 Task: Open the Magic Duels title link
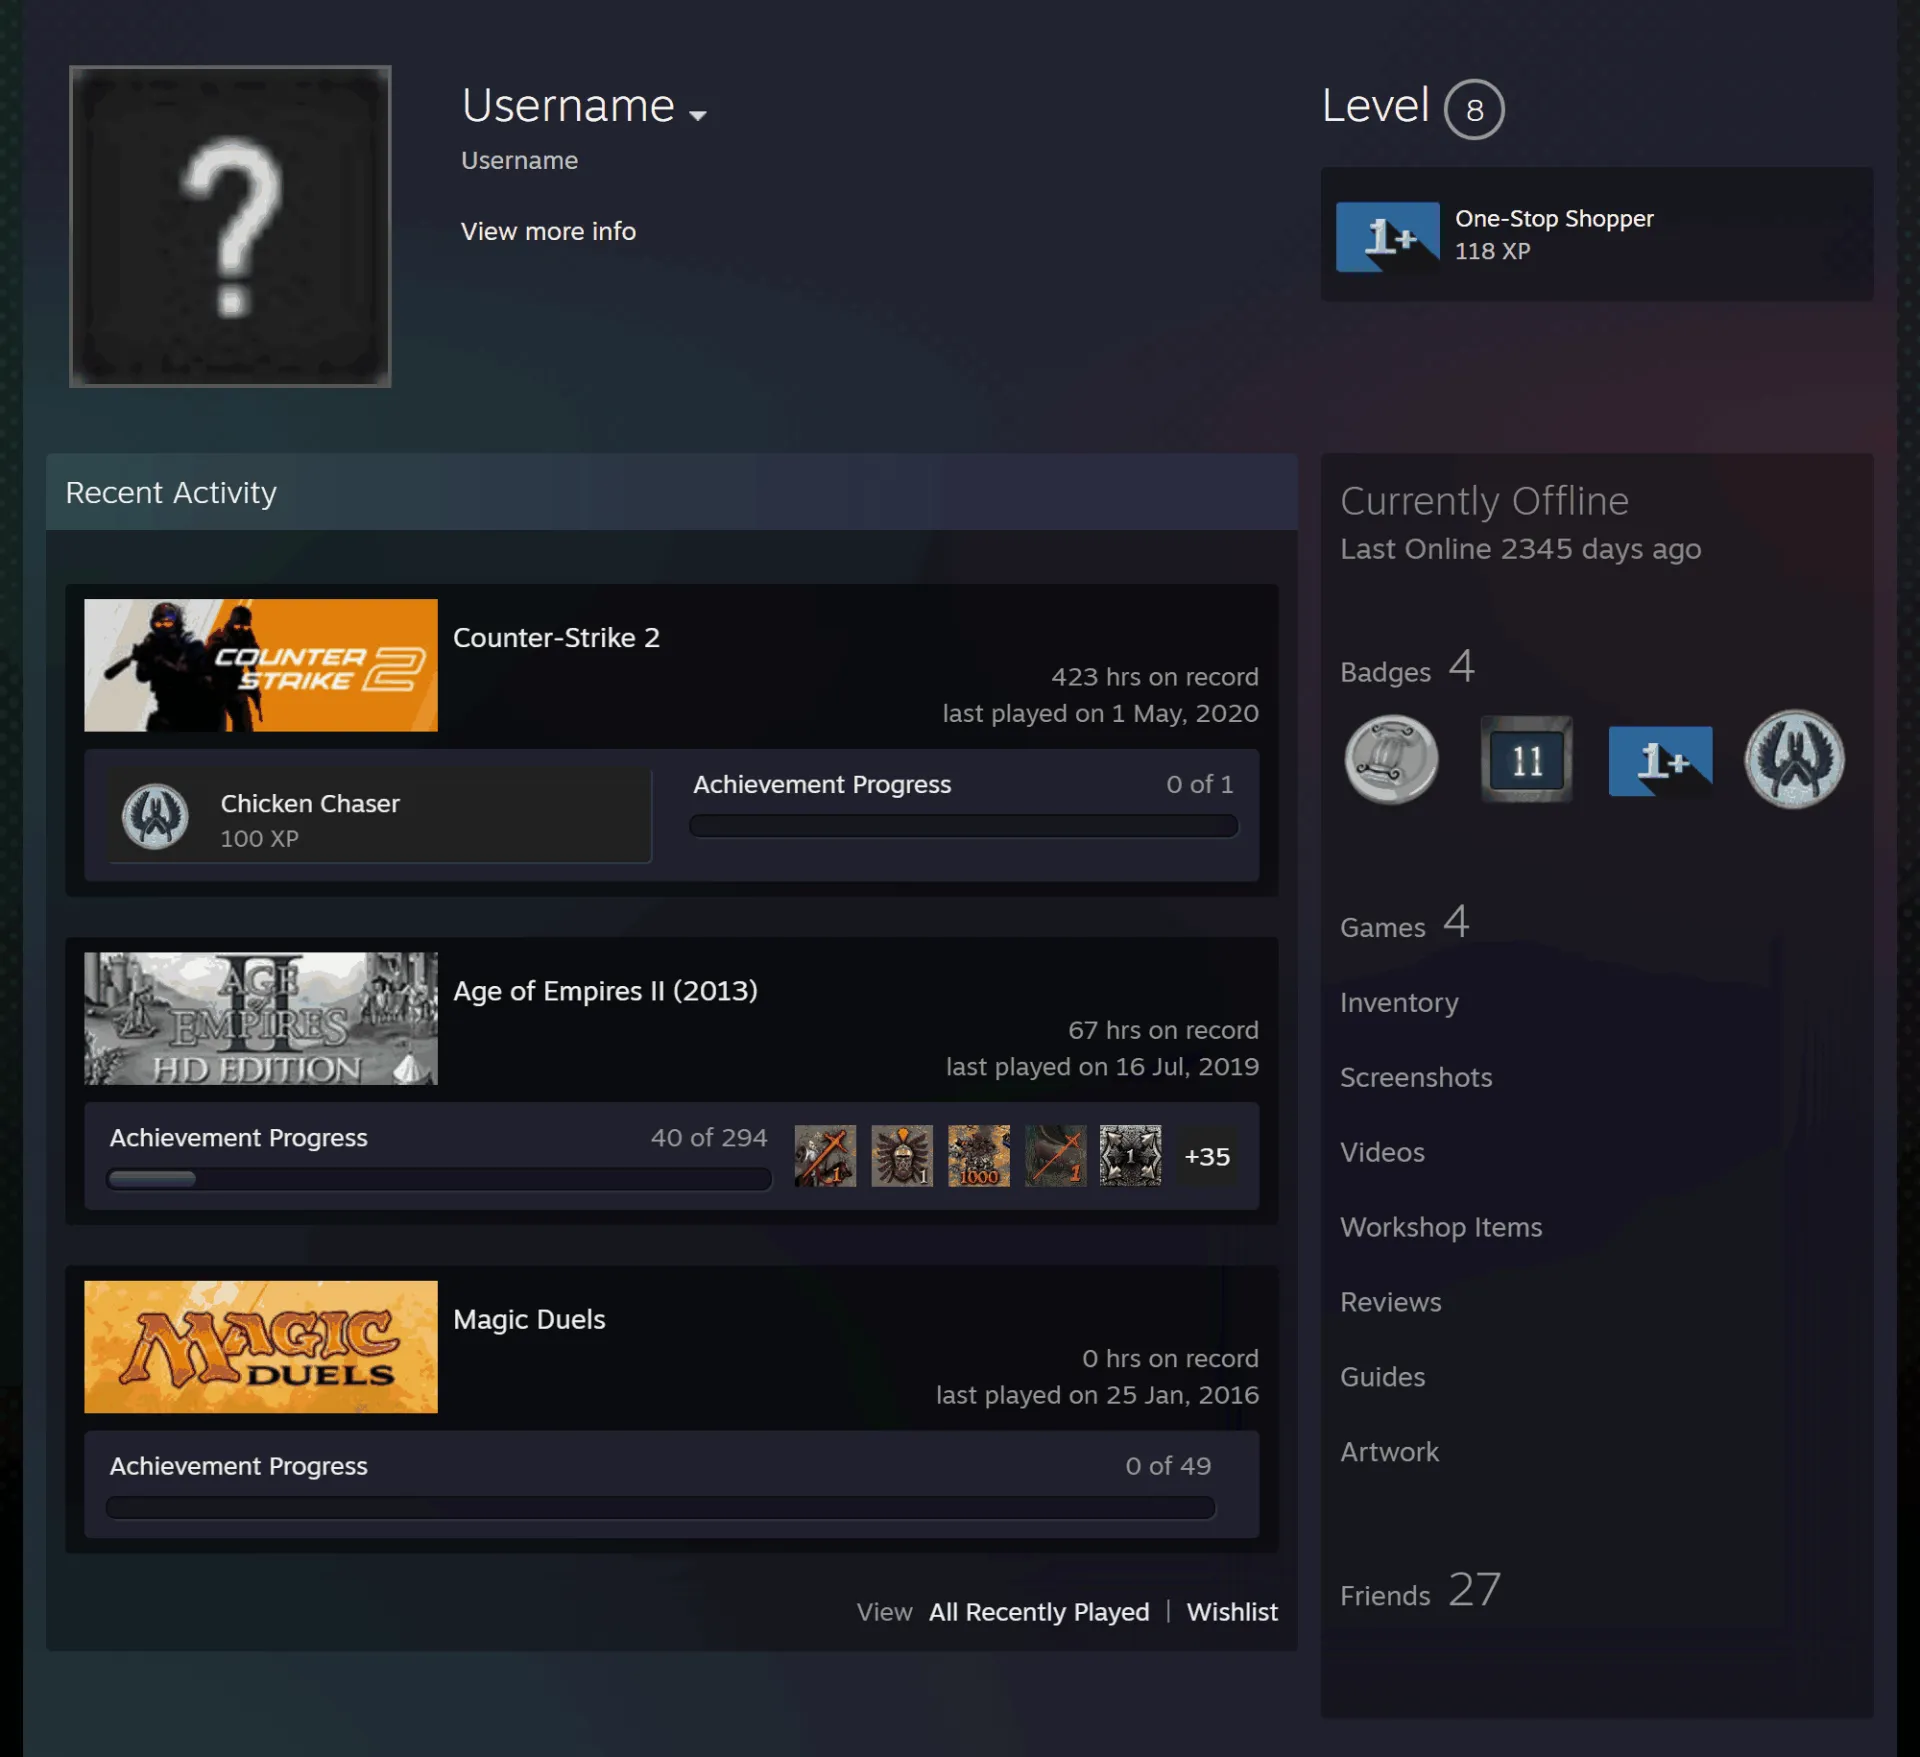click(x=529, y=1320)
